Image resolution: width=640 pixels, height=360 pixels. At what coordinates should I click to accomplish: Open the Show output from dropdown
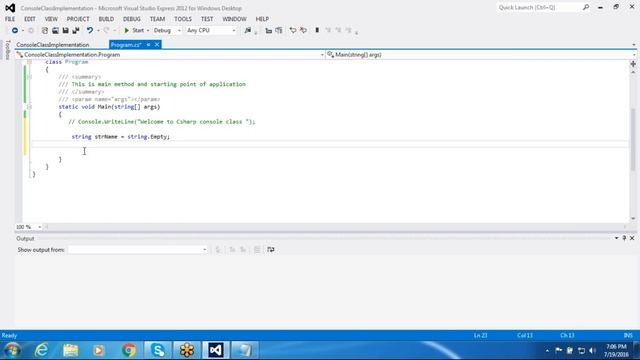pos(138,249)
